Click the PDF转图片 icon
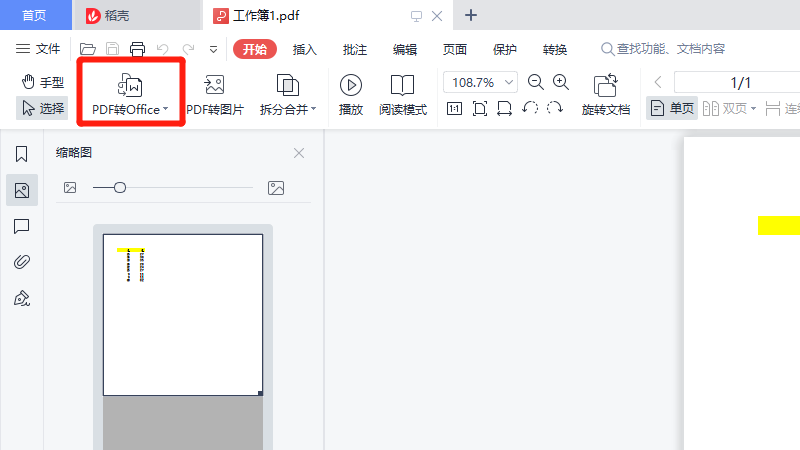Image resolution: width=800 pixels, height=450 pixels. (214, 93)
